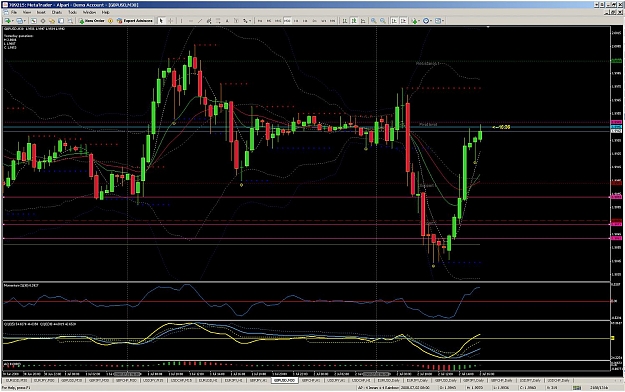Expand the Periods dropdown arrow
This screenshot has height=392, width=625.
click(x=431, y=21)
